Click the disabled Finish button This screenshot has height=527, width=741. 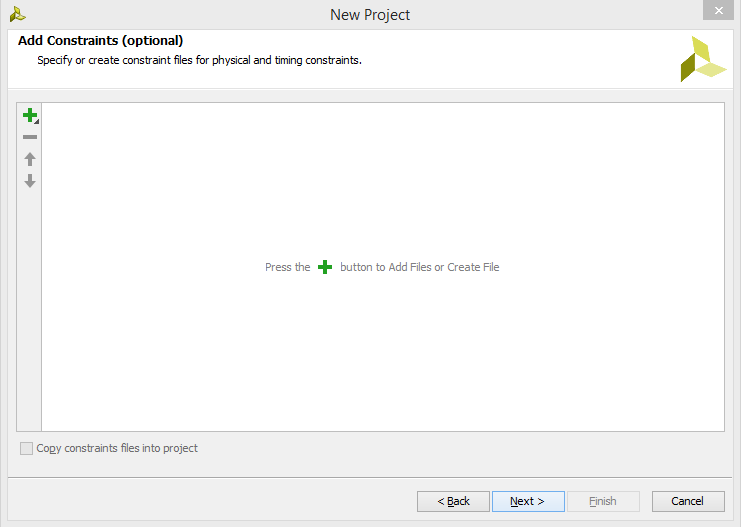coord(603,501)
